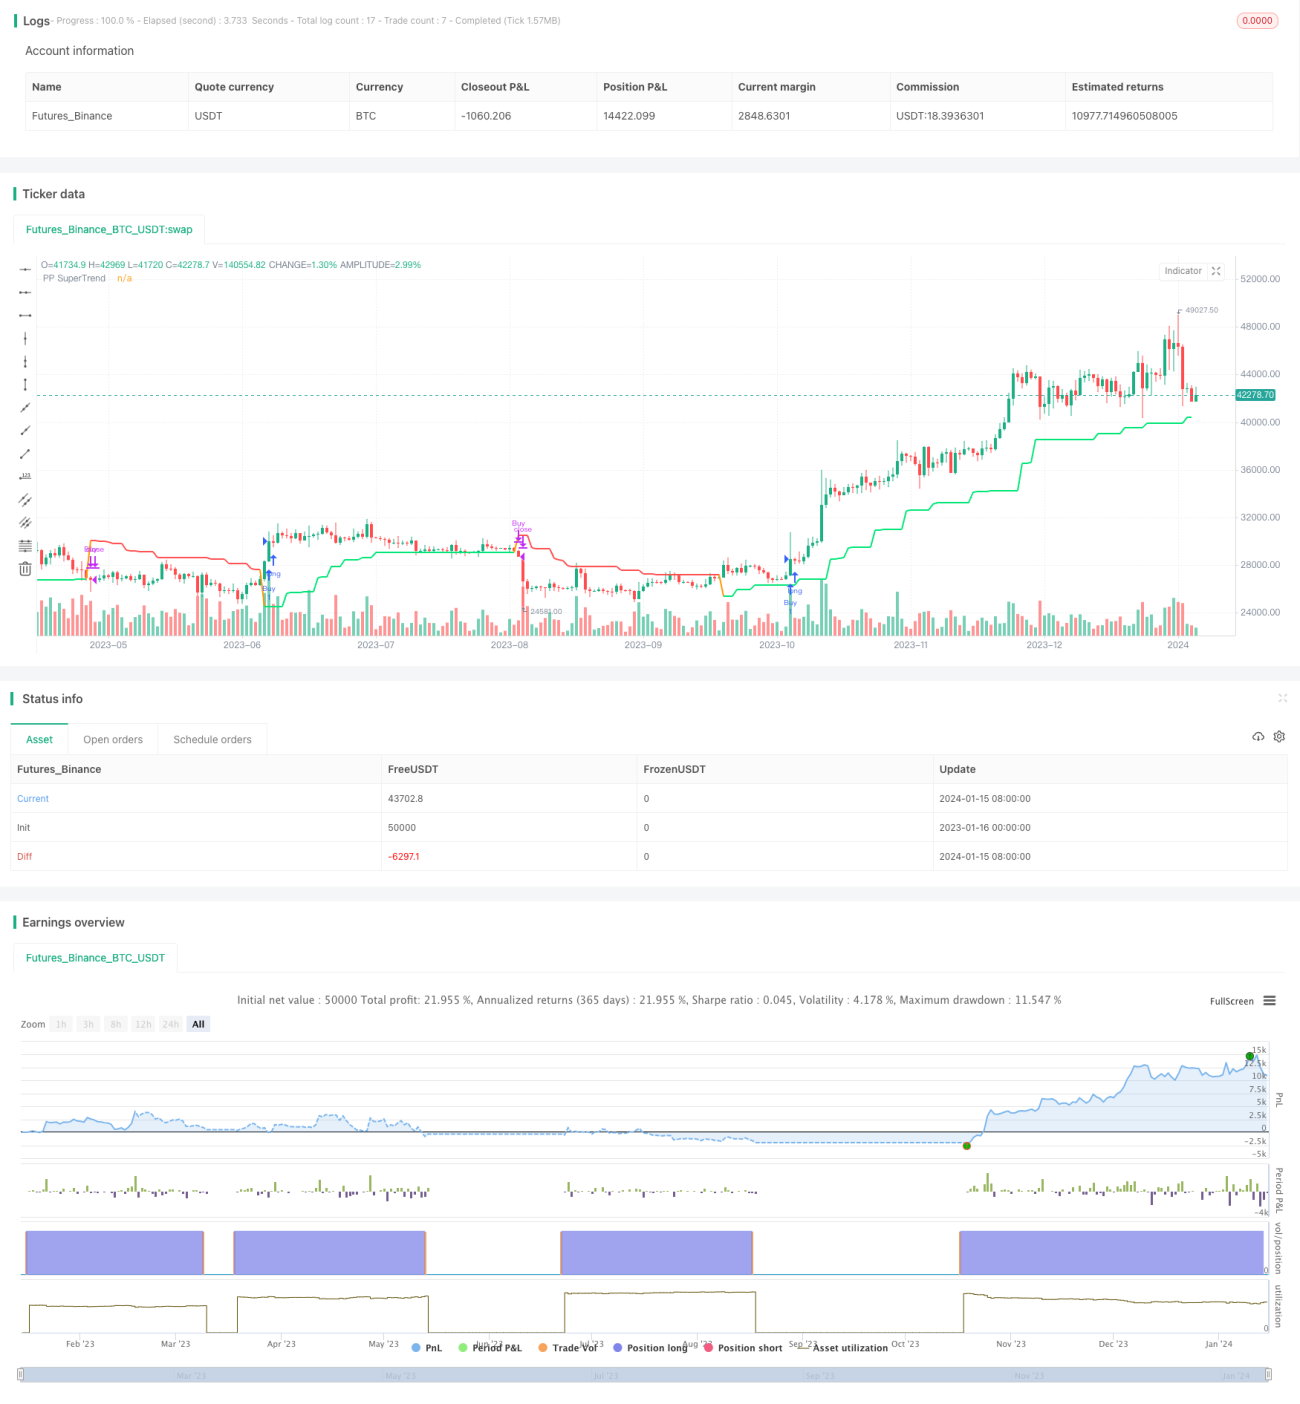Select the horizontal straight line drawing tool
1300x1404 pixels.
pos(25,269)
